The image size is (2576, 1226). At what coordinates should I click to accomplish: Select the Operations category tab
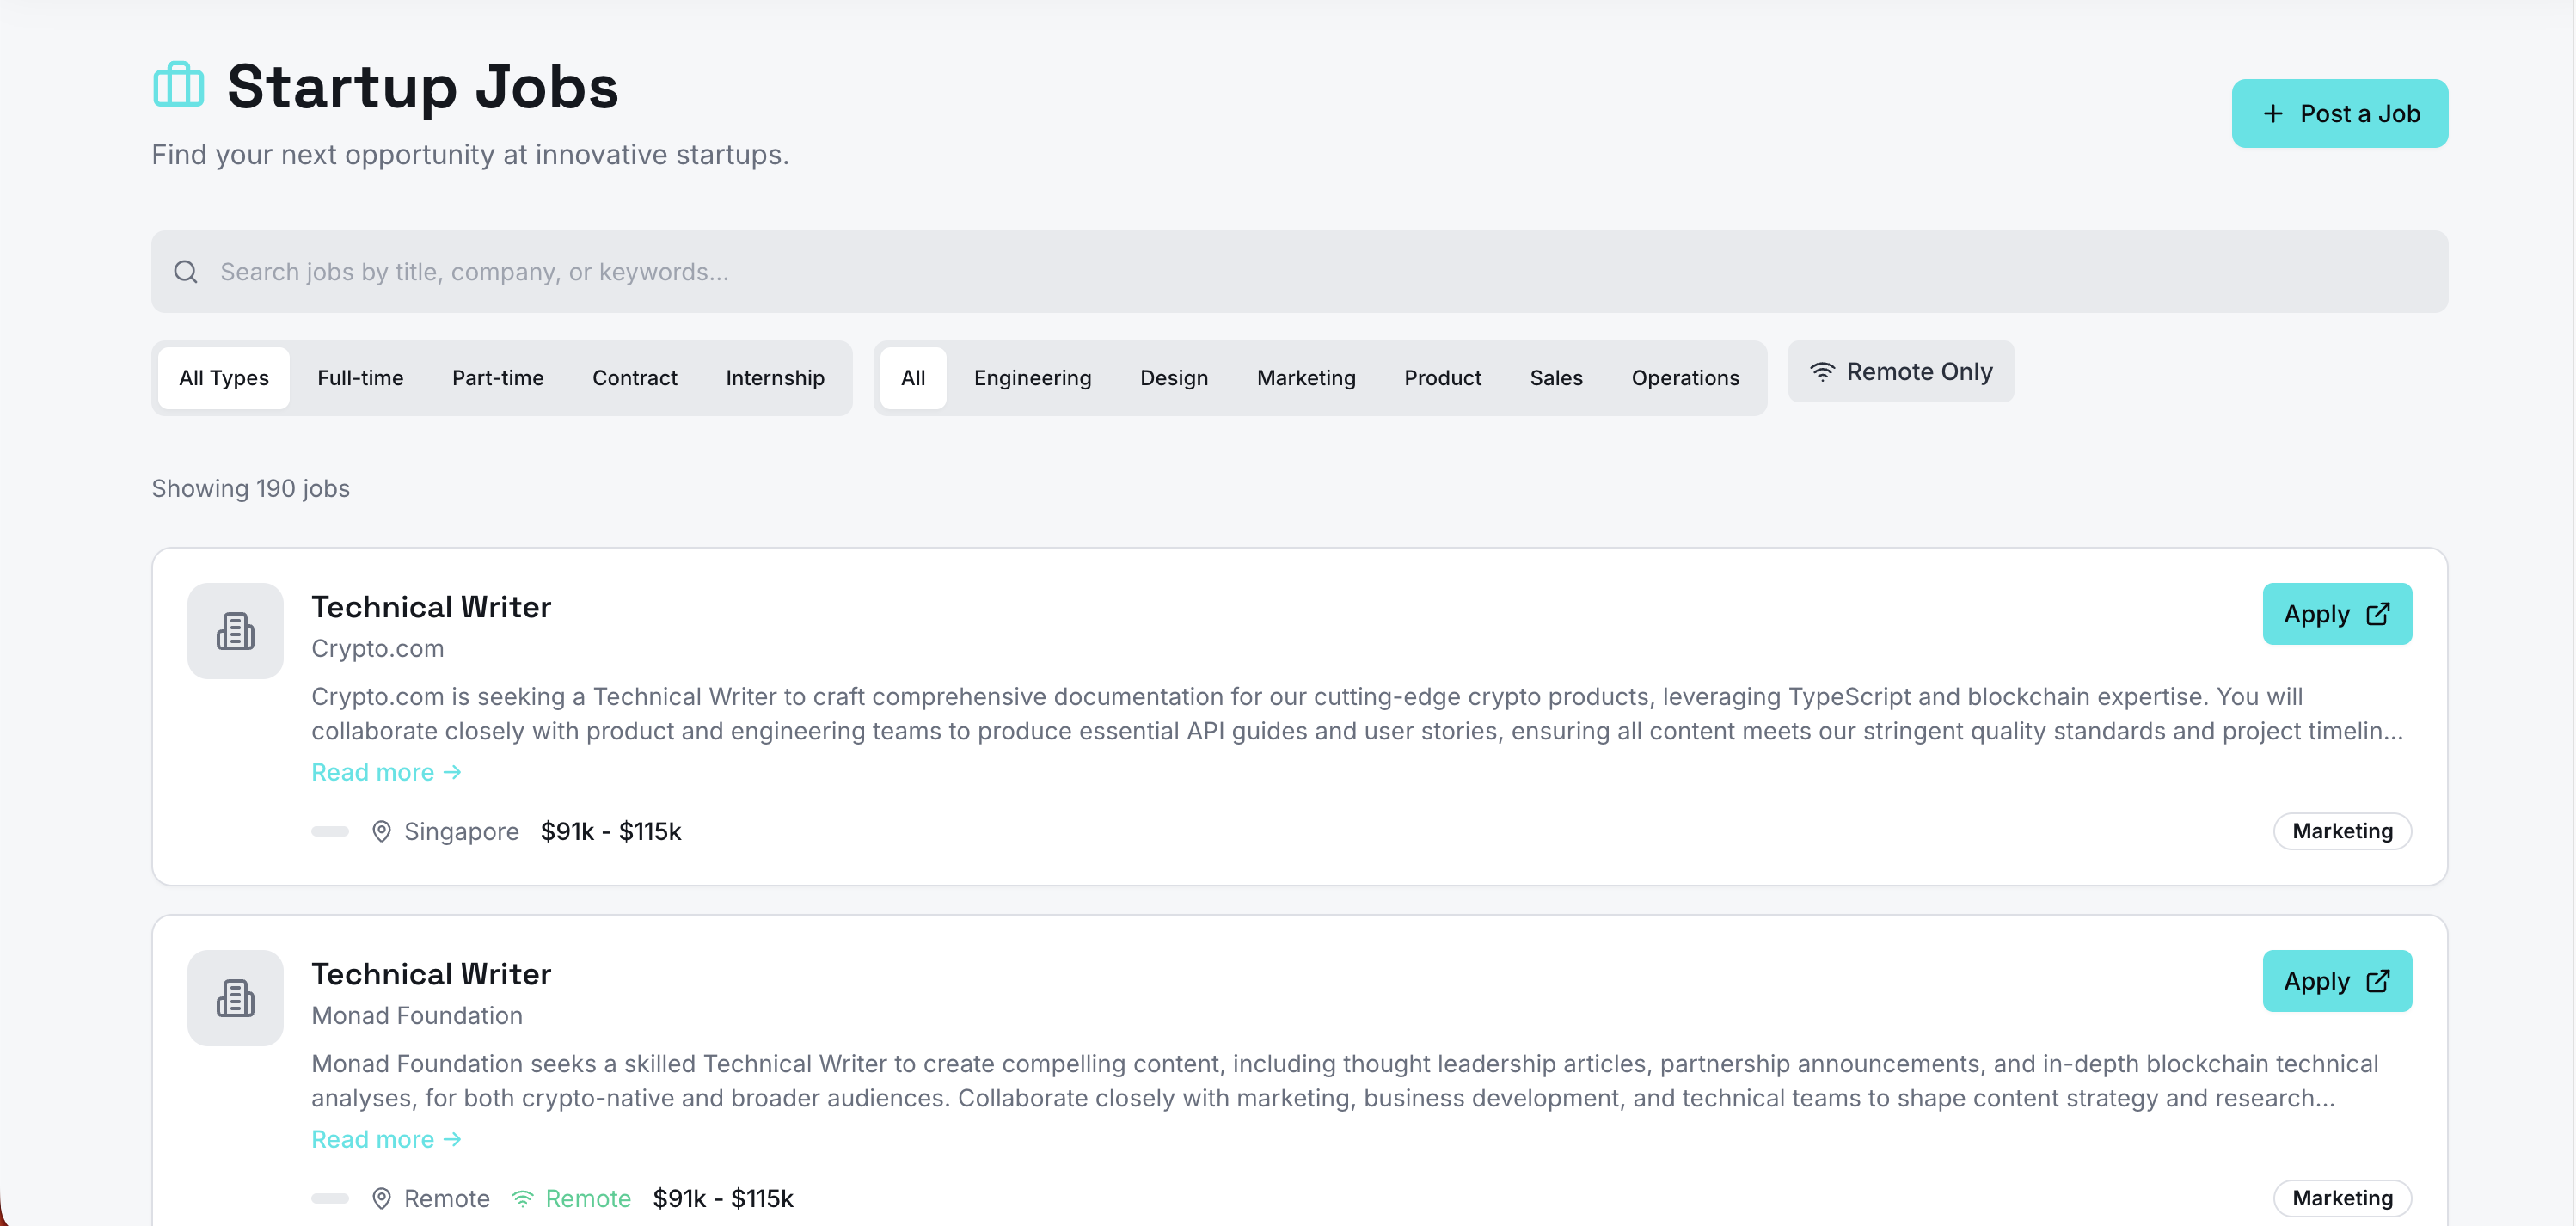(1685, 378)
